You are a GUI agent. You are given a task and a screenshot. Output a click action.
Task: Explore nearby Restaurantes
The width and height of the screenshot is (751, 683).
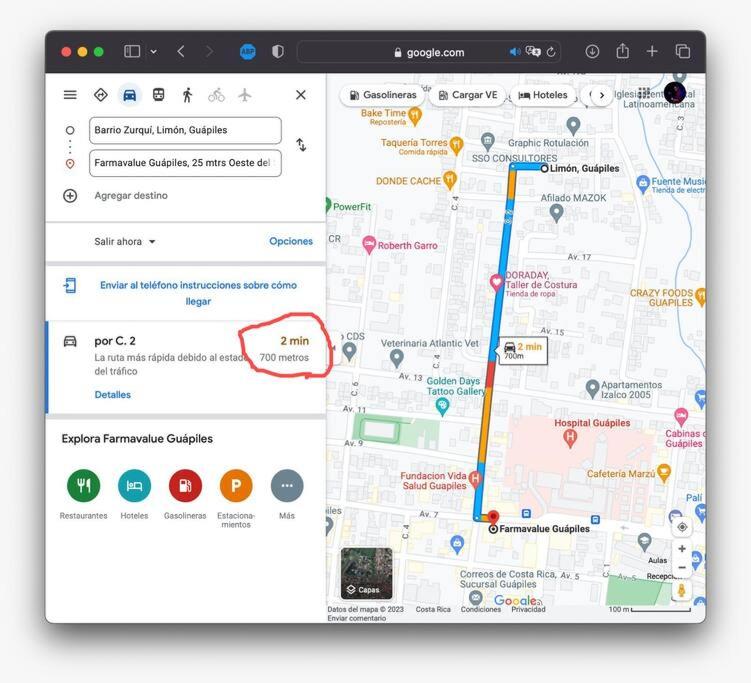tap(83, 494)
